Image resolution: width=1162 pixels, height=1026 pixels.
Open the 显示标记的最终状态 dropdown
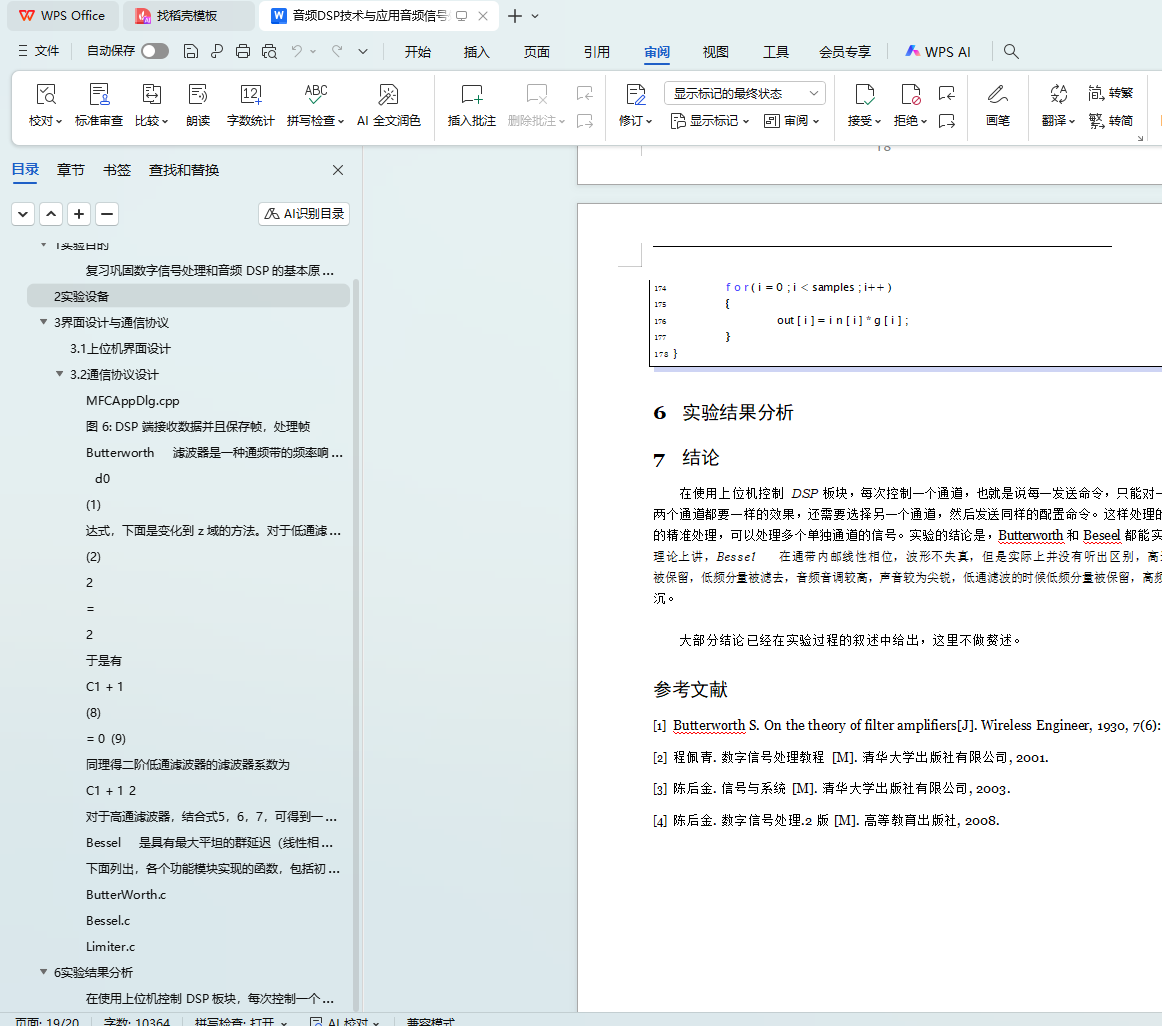(x=744, y=93)
